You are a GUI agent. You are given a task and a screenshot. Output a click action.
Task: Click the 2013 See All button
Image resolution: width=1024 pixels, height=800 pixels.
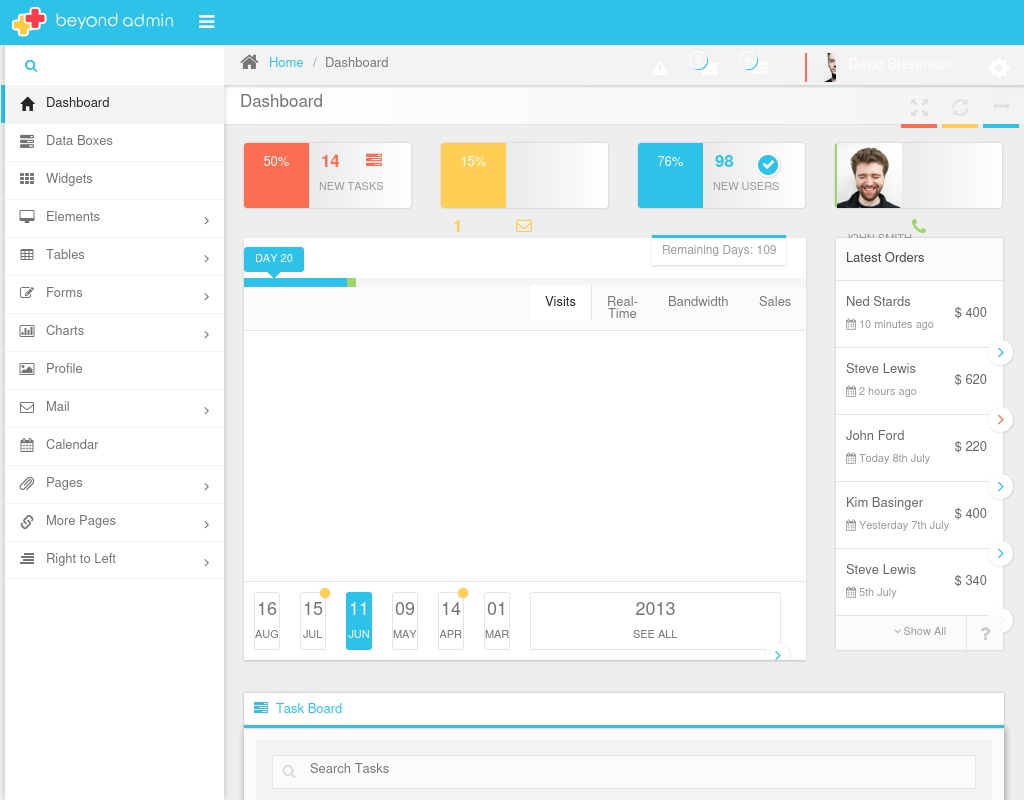(x=655, y=620)
